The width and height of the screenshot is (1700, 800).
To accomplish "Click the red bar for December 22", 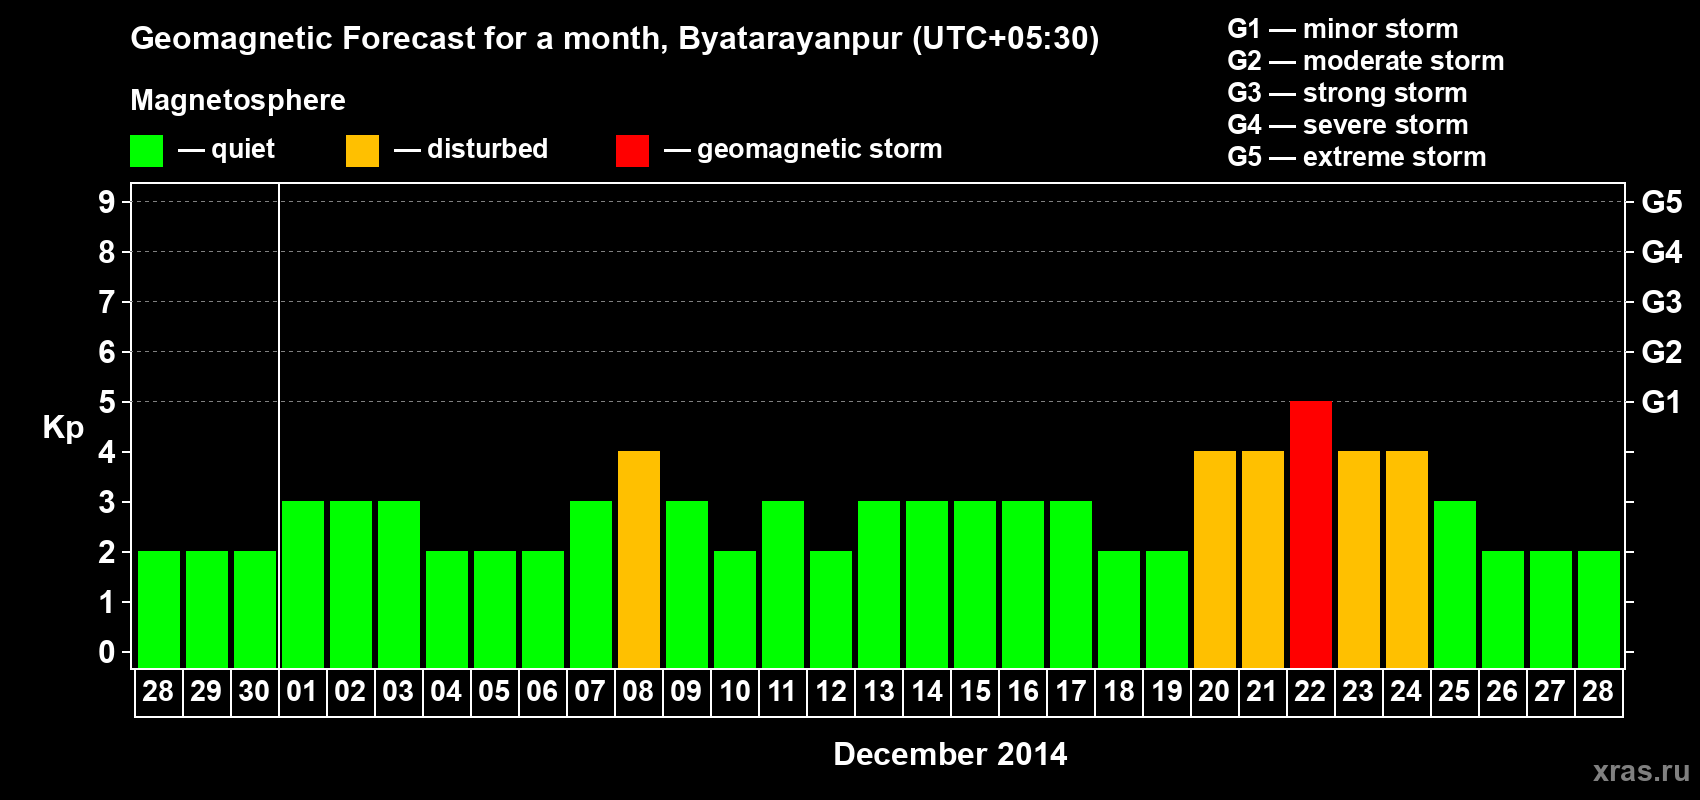I will point(1311,534).
